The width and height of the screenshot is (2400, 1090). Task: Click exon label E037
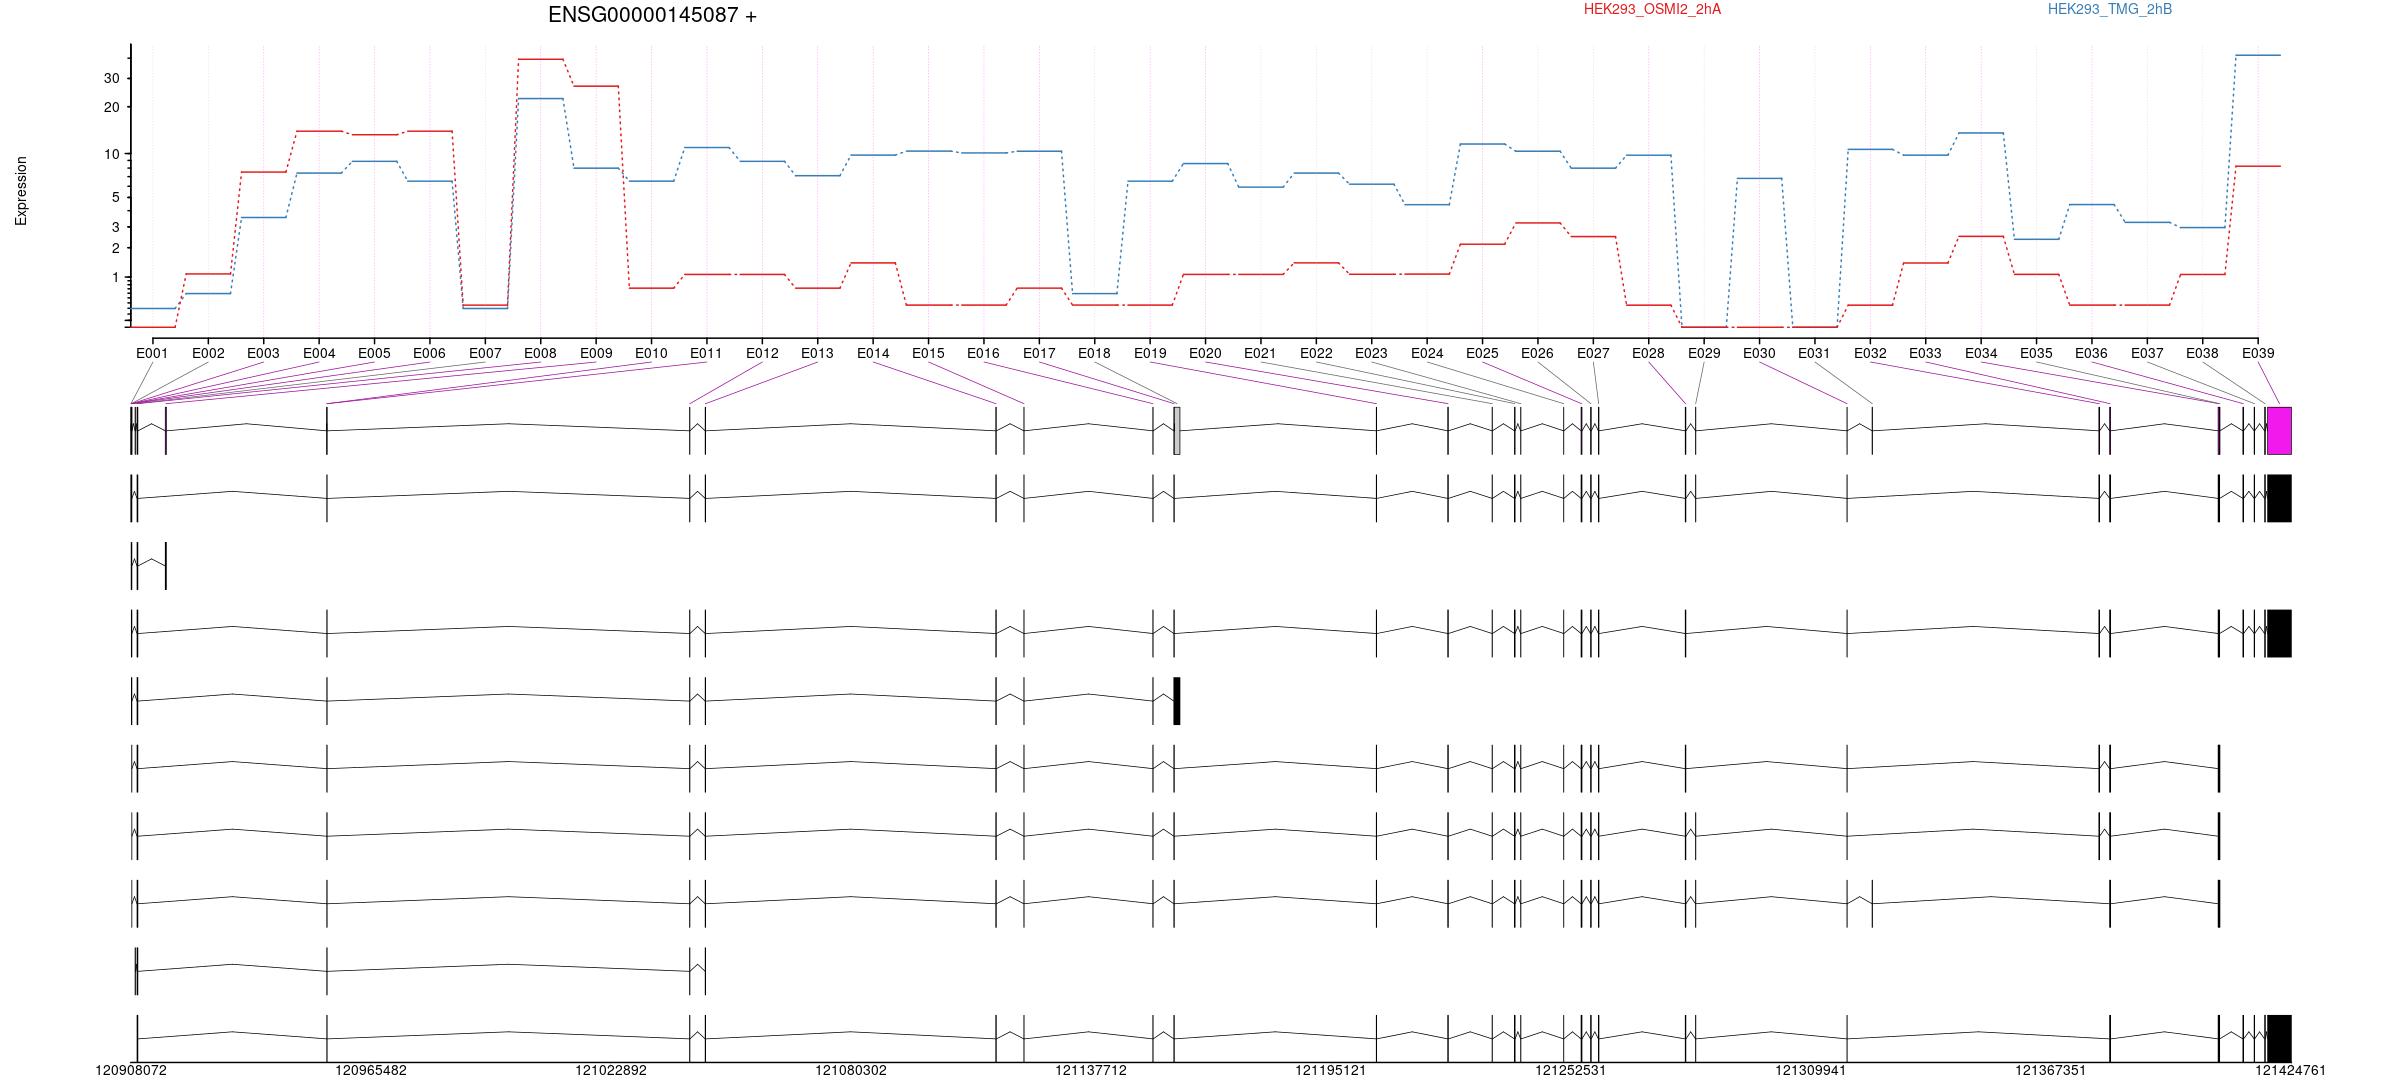point(2147,353)
